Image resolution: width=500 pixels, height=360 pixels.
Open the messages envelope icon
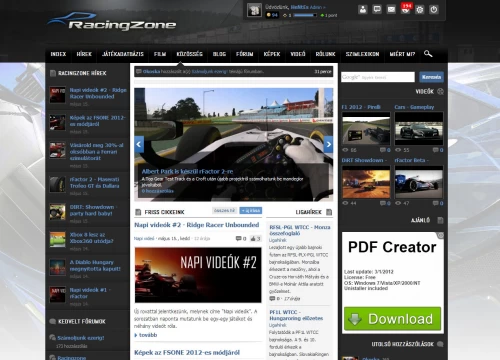click(x=391, y=9)
